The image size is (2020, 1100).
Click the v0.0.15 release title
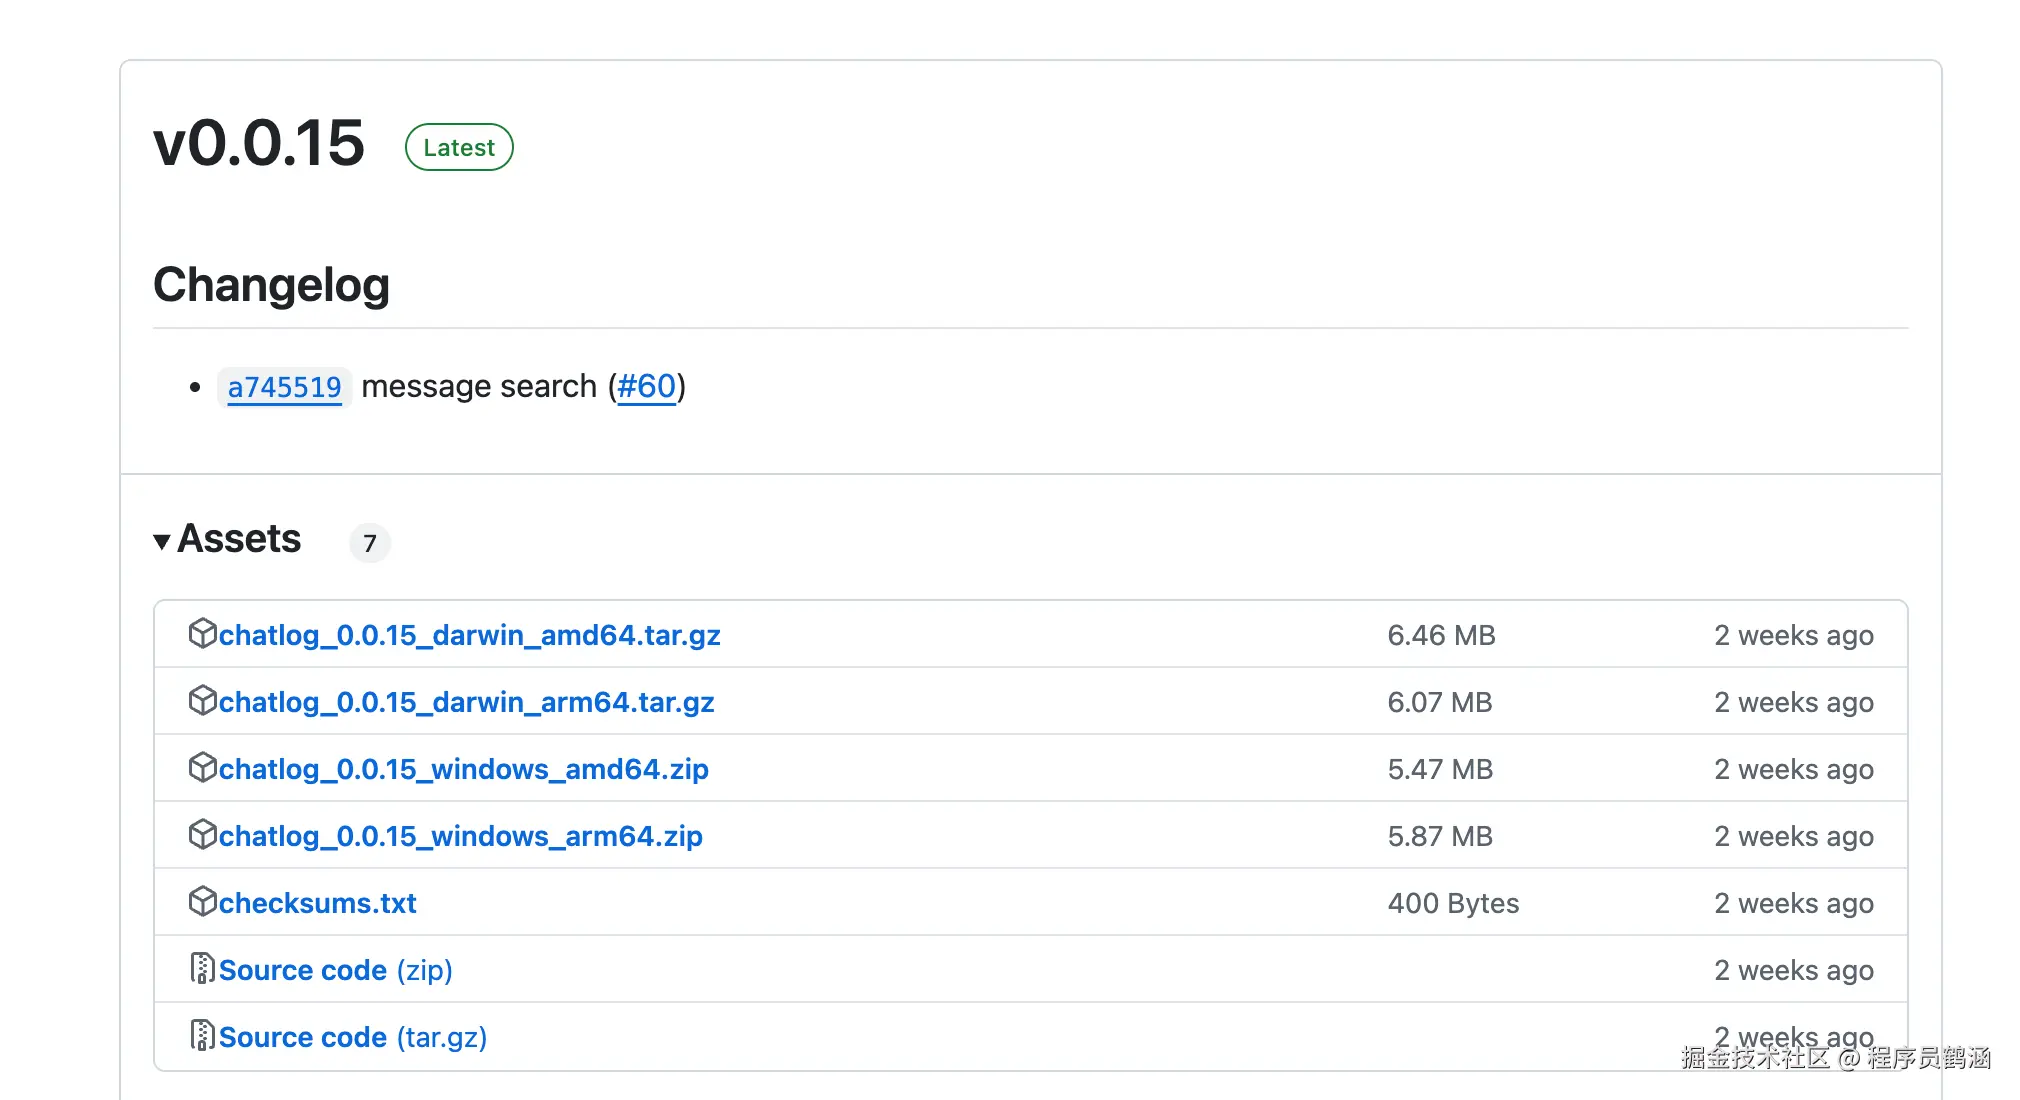[259, 143]
